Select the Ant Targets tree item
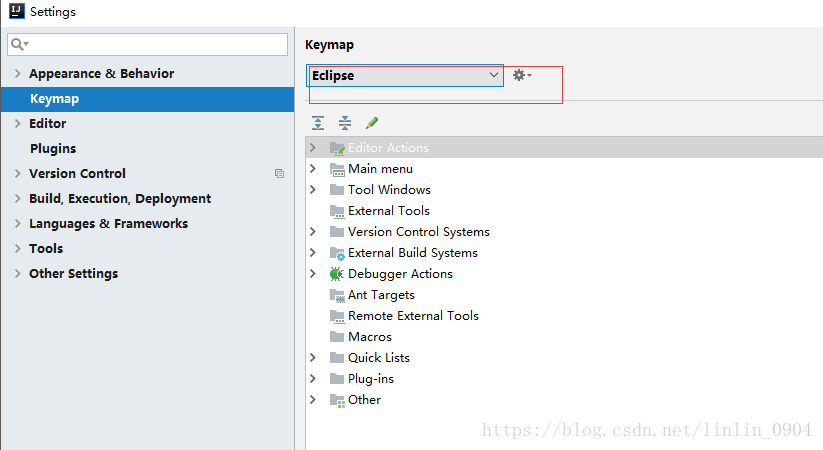Screen dimensions: 823x450 (x=381, y=295)
